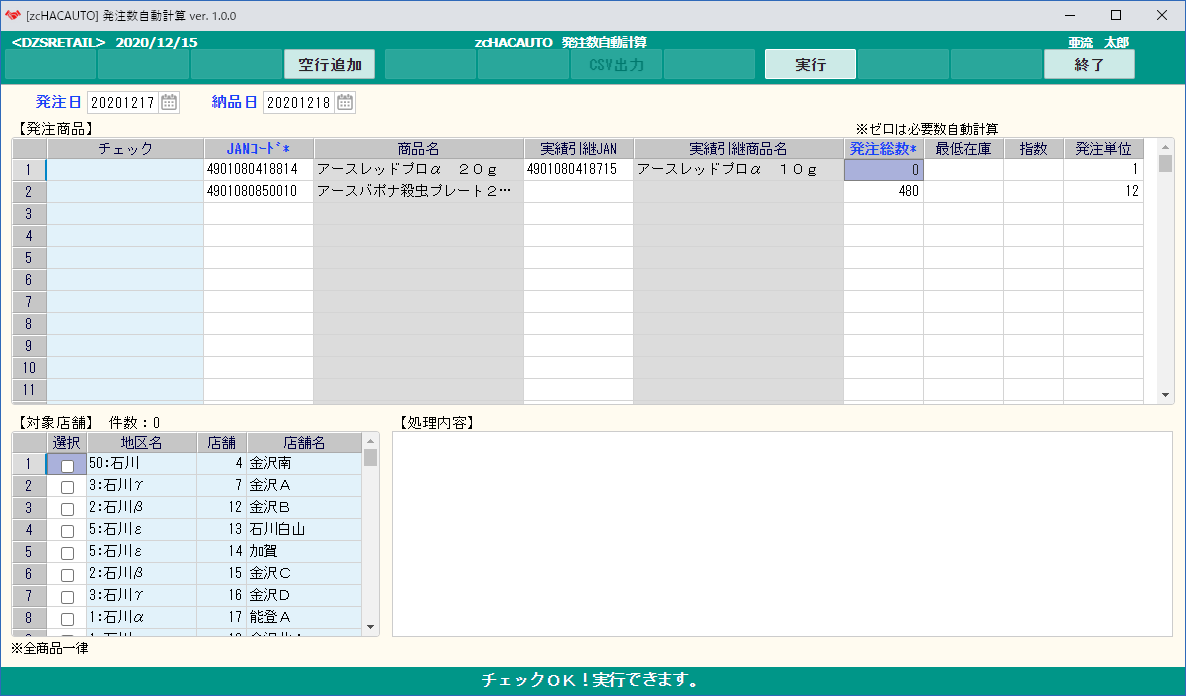1186x696 pixels.
Task: Tick the checkbox for store 金沢南
Action: click(x=67, y=465)
